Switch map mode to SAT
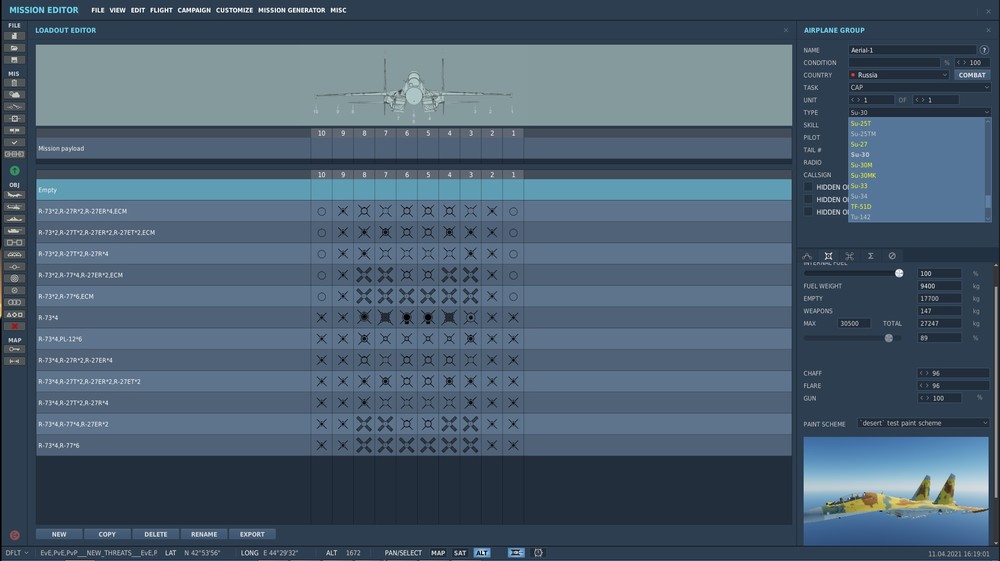This screenshot has width=1000, height=561. [x=460, y=553]
